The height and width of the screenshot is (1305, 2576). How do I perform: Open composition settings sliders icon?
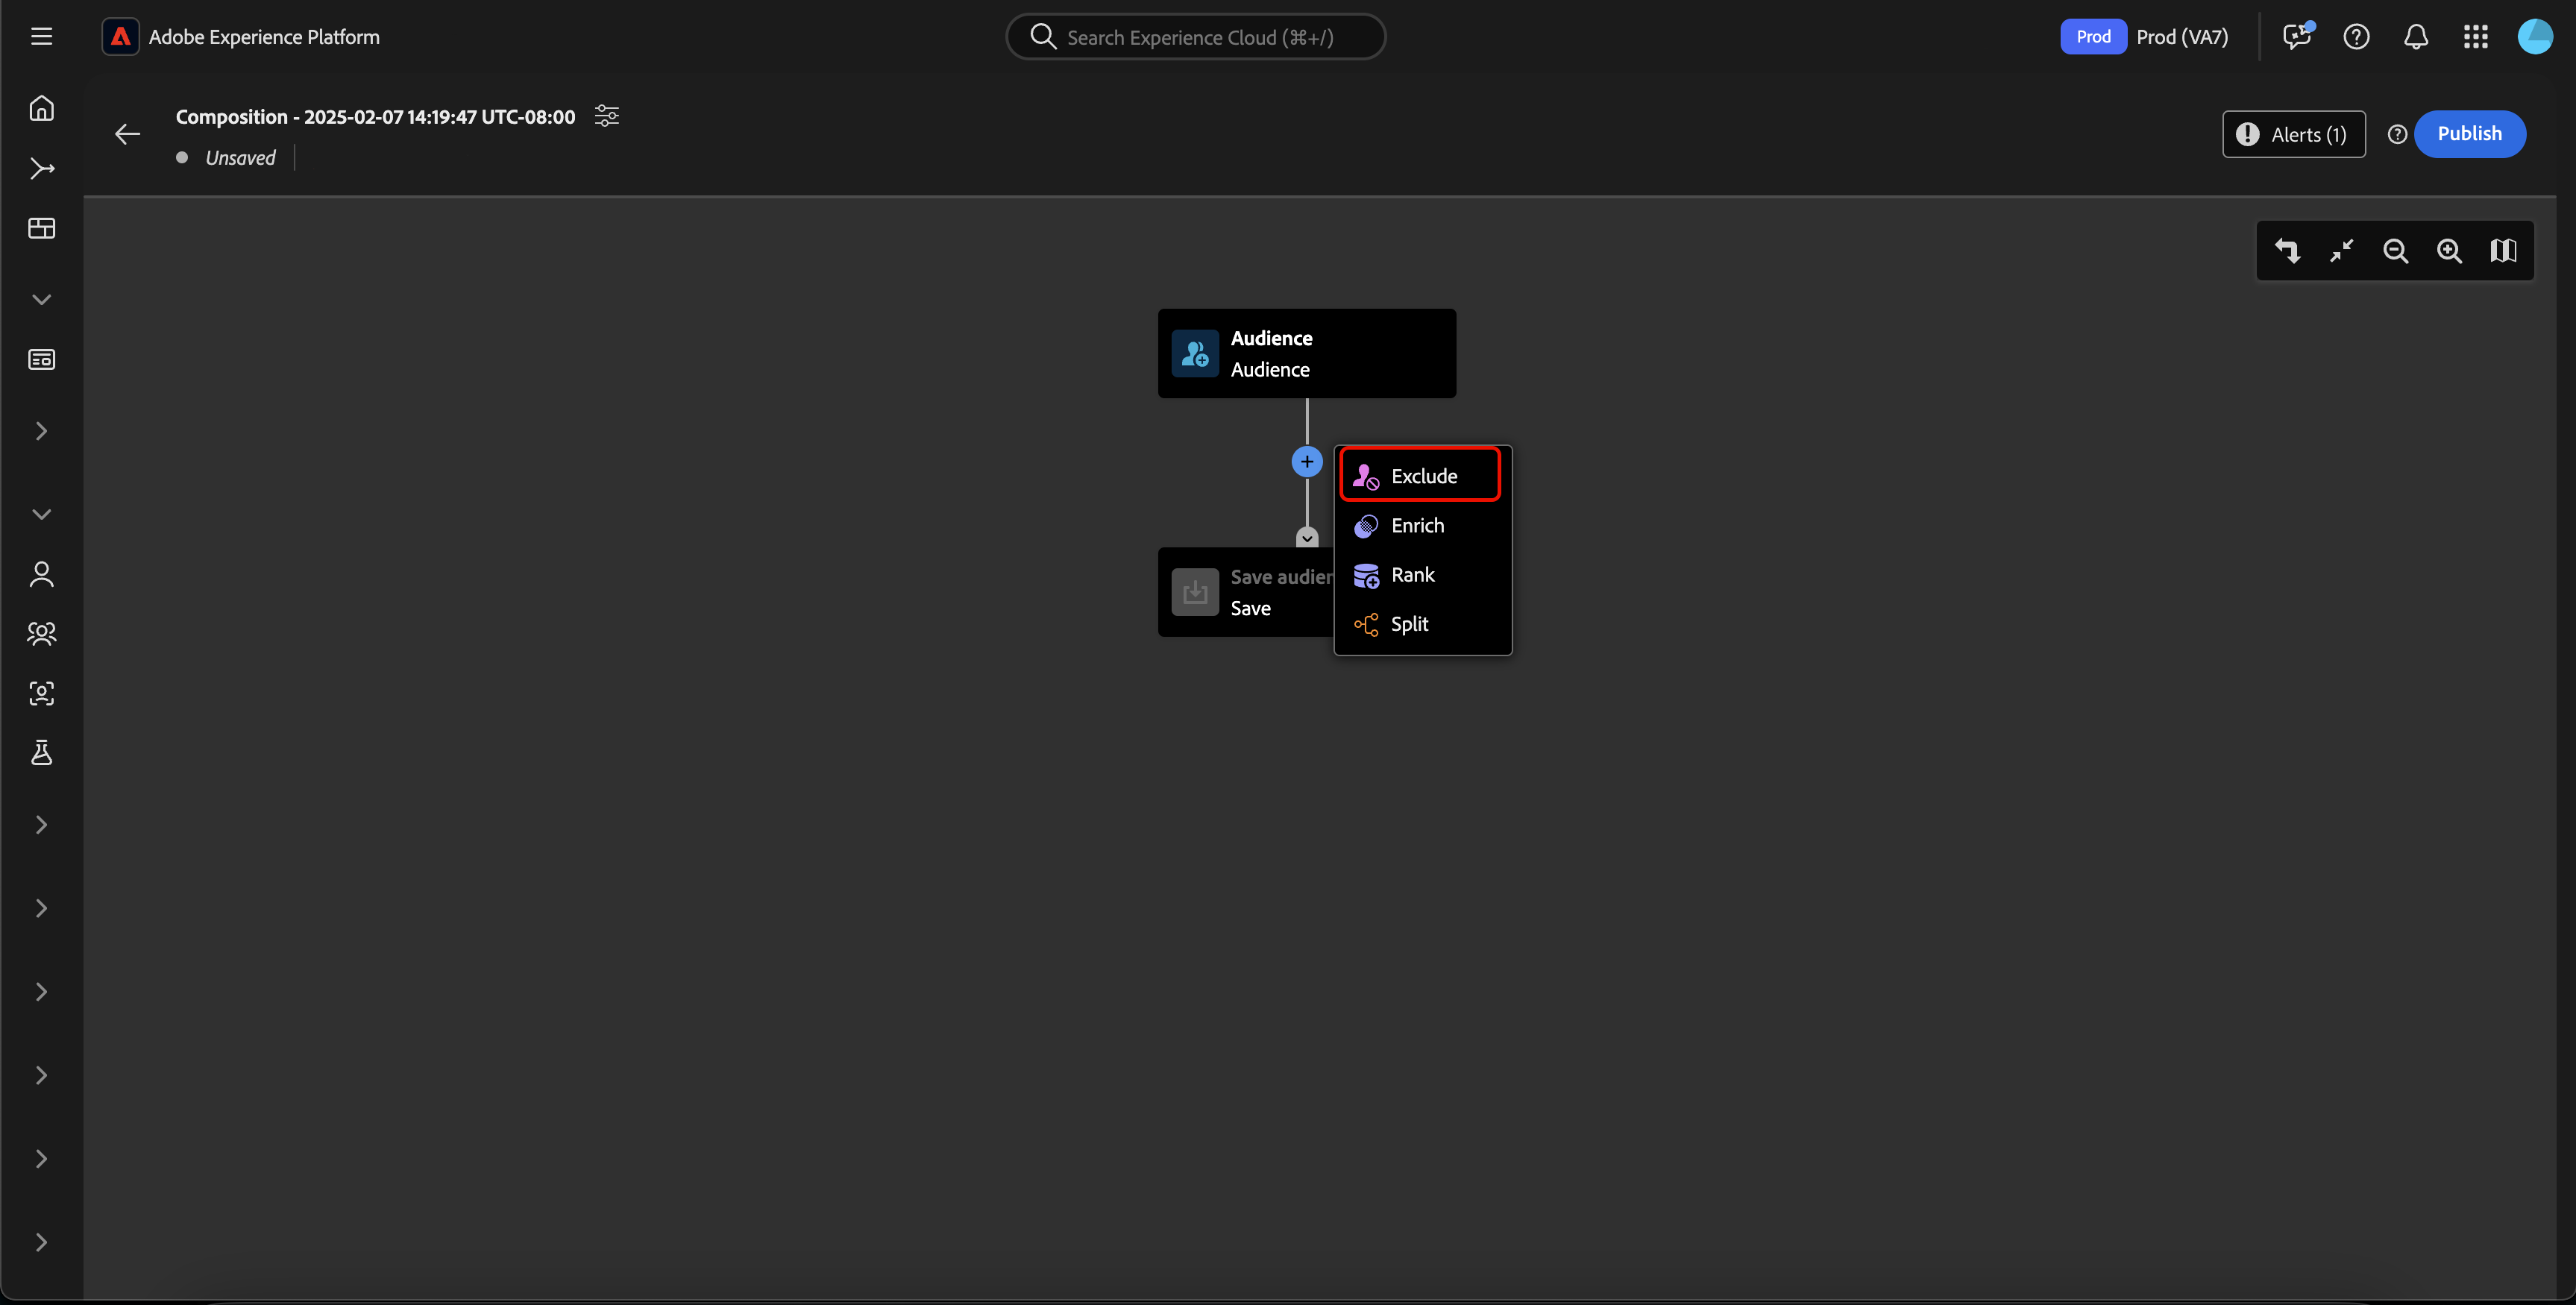point(607,116)
